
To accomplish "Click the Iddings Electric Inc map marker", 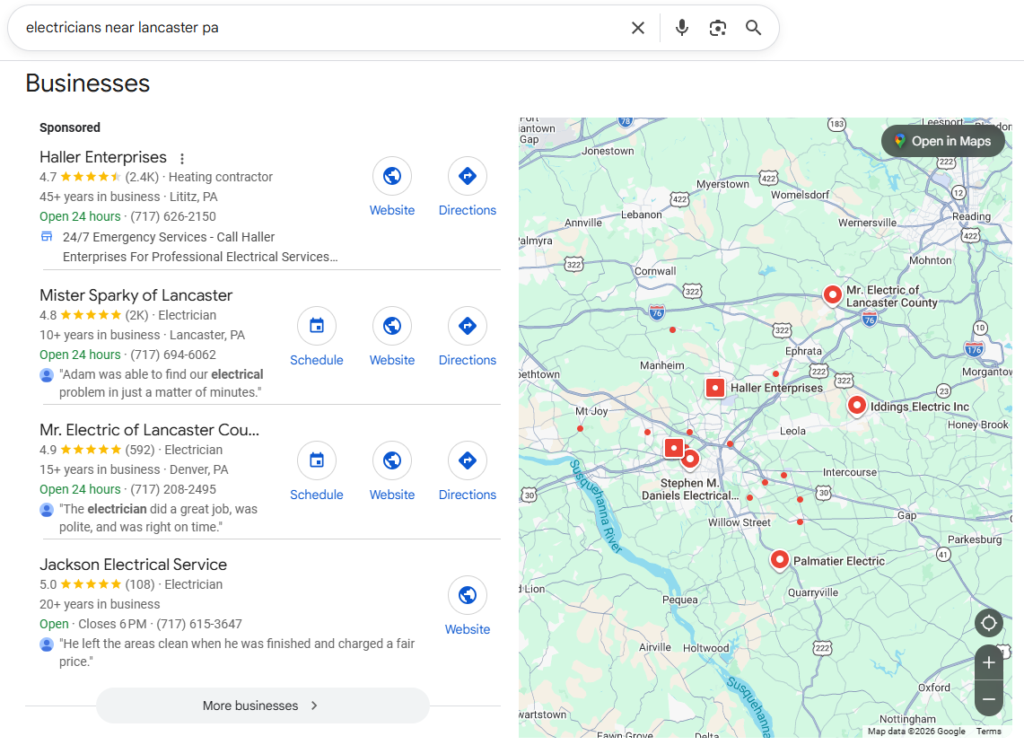I will coord(857,405).
